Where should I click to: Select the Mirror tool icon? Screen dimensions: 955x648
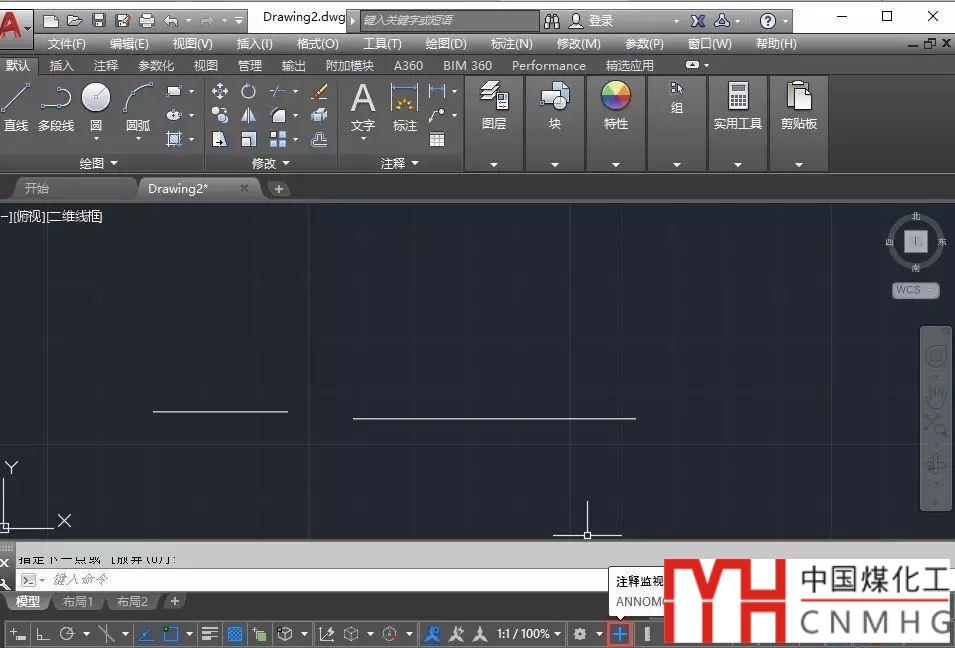pyautogui.click(x=249, y=116)
